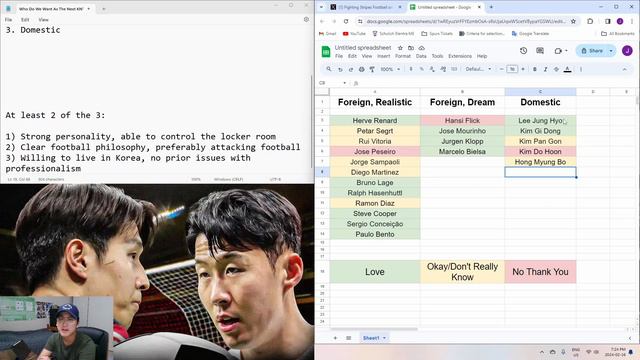Open the Google Translate bookmark
Image resolution: width=640 pixels, height=360 pixels.
click(x=530, y=34)
